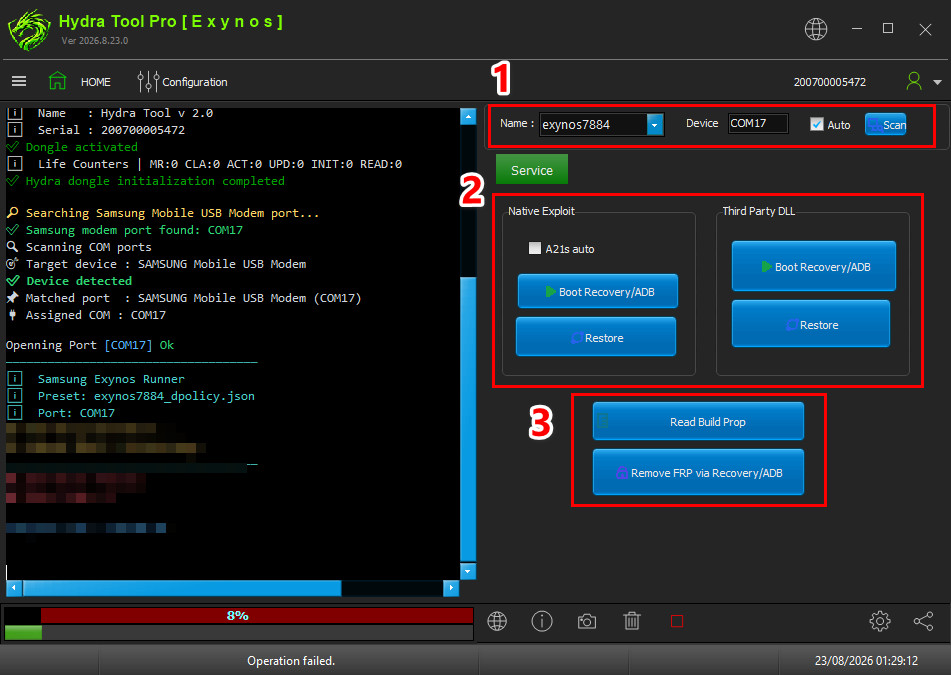This screenshot has height=675, width=951.
Task: Click the Hydra dragon logo
Action: tap(29, 30)
